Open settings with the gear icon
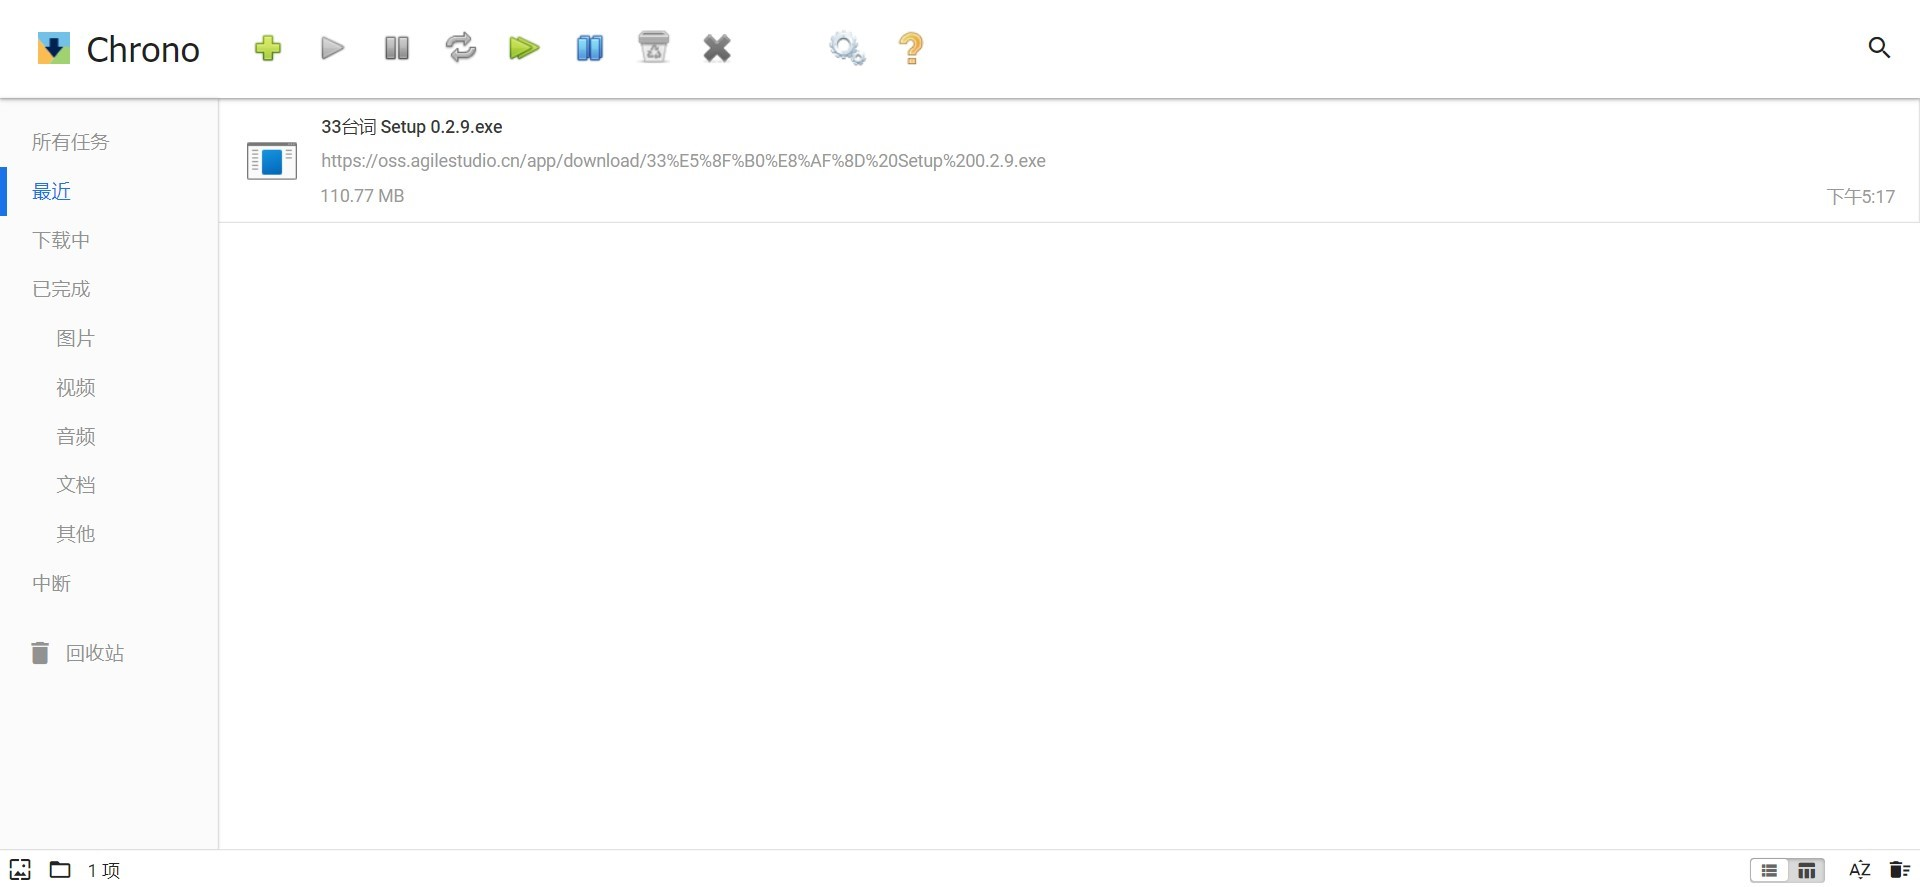 847,48
